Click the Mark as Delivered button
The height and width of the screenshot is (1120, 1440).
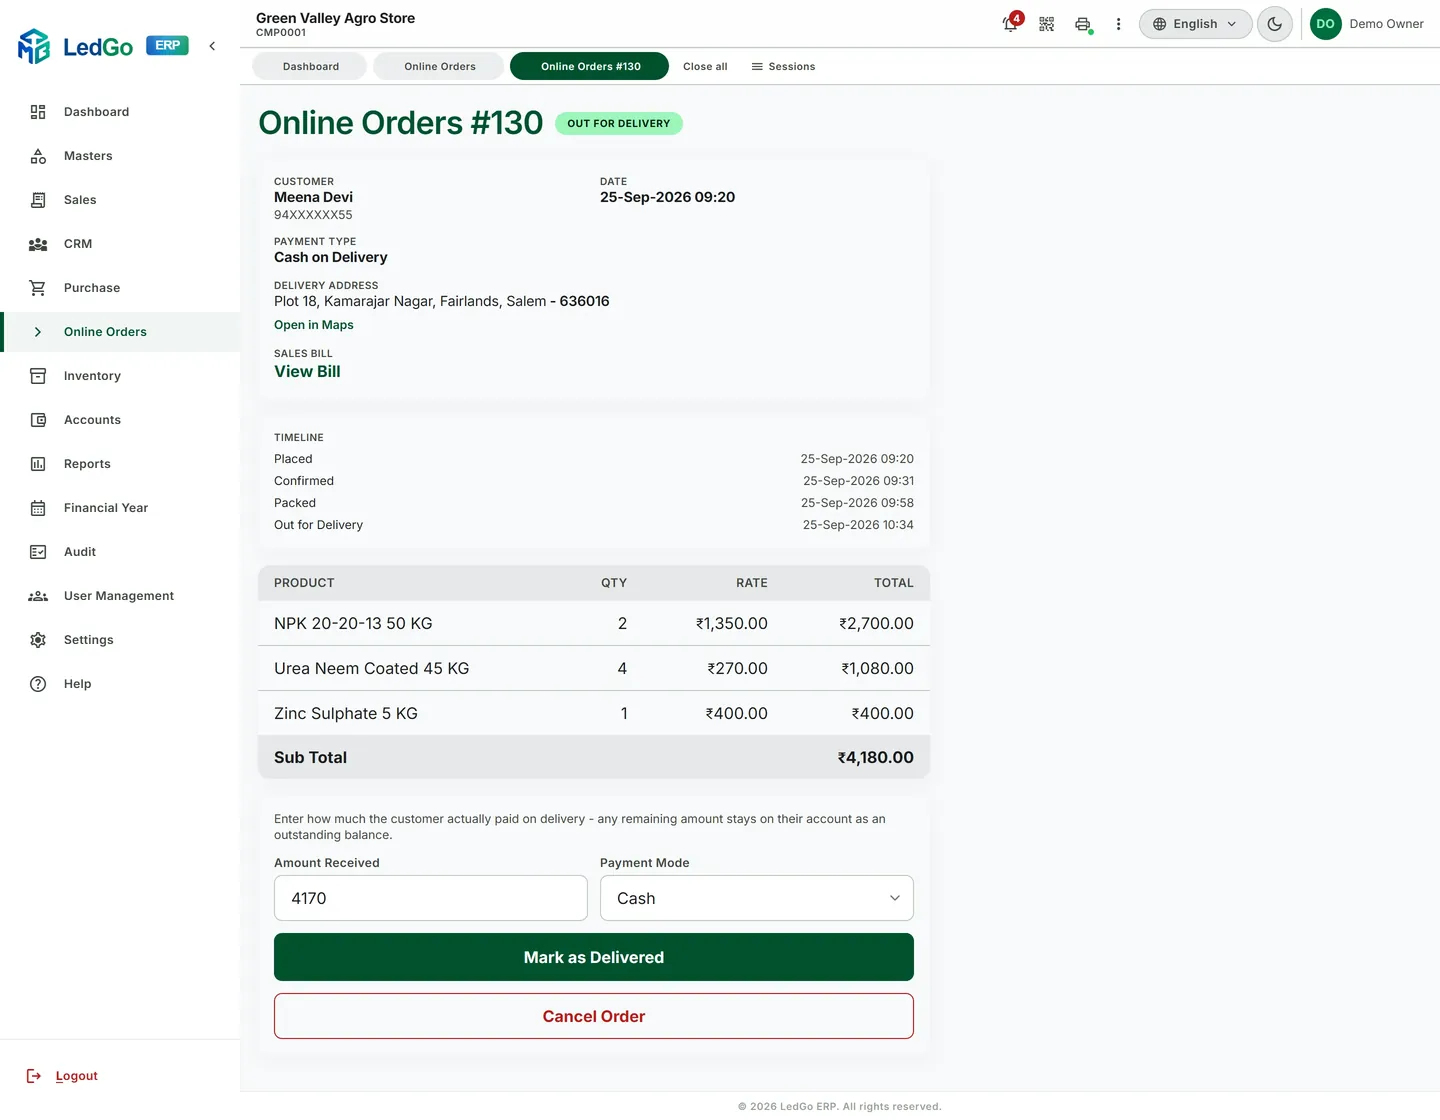(x=594, y=957)
